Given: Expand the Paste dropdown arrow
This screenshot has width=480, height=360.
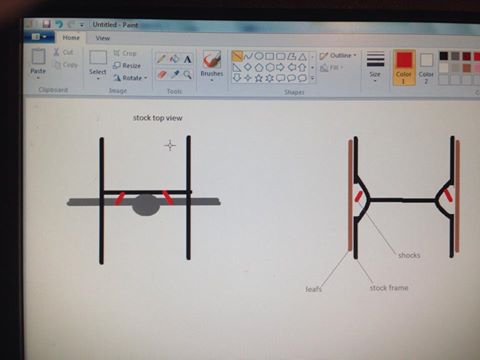Looking at the screenshot, I should click(38, 78).
